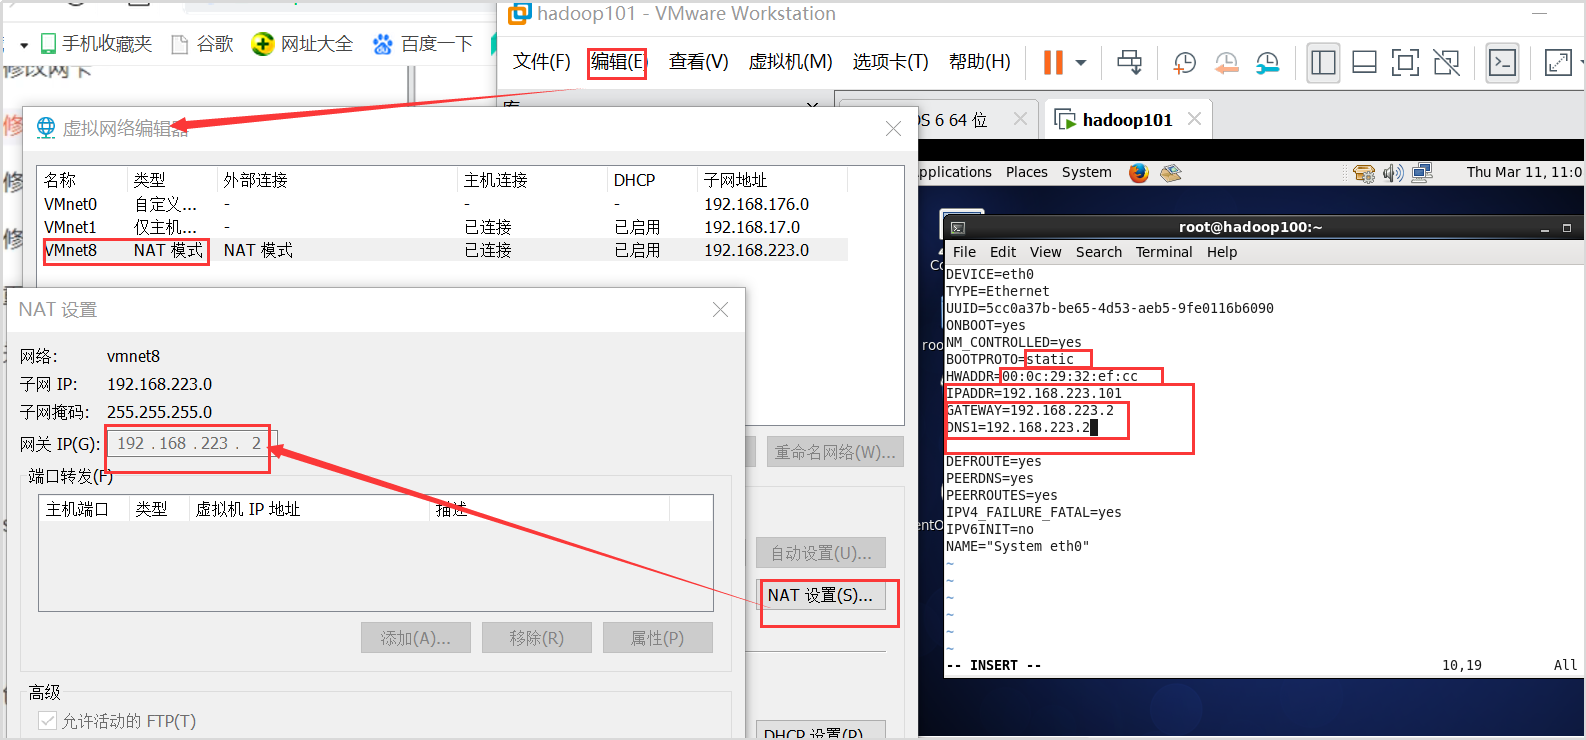Click the 名称 column header

pyautogui.click(x=83, y=180)
